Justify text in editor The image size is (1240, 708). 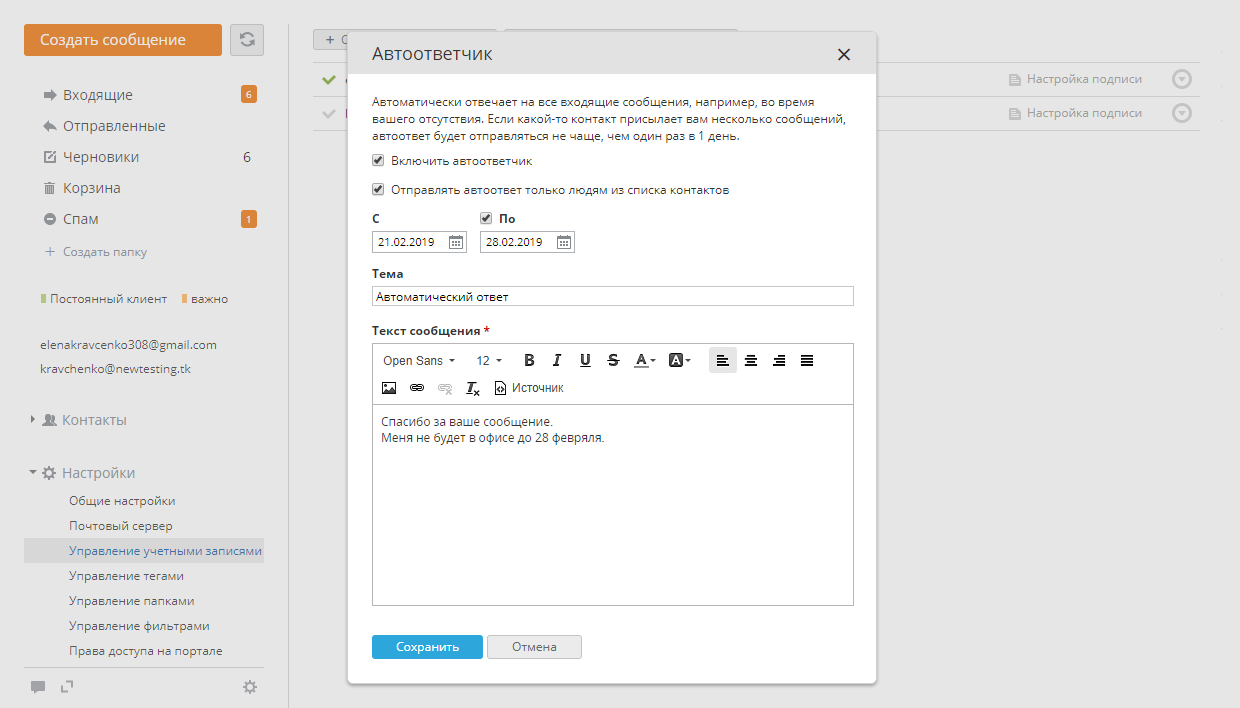(x=807, y=360)
